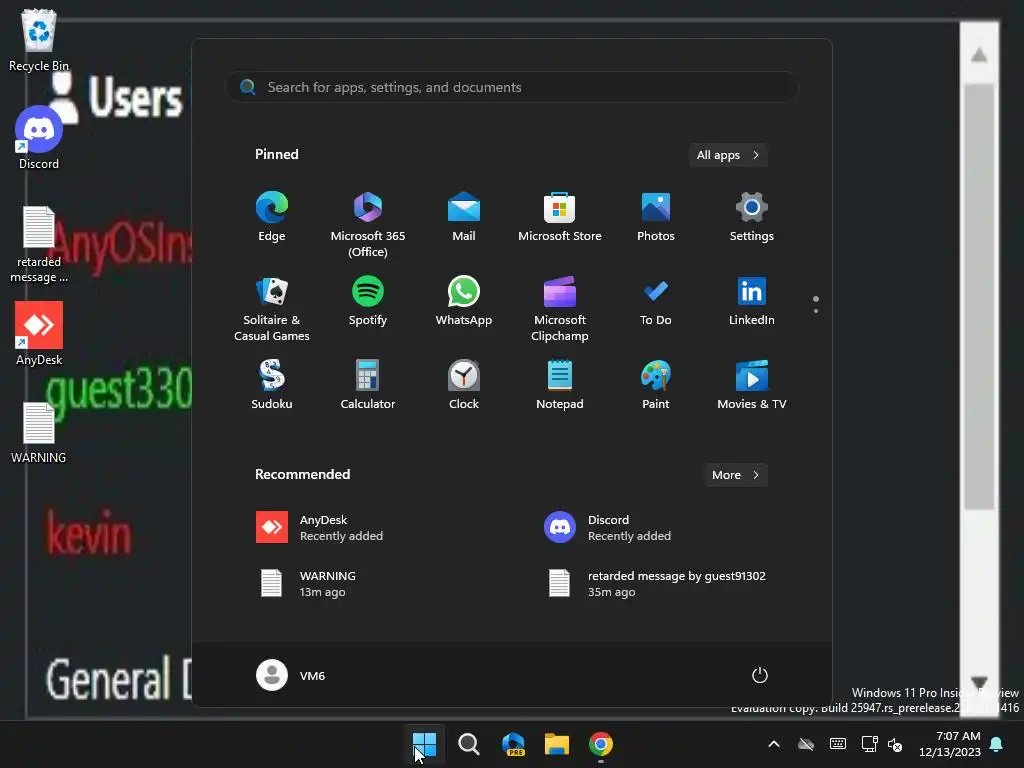The image size is (1024, 768).
Task: Open Edge from pinned apps
Action: pos(272,217)
